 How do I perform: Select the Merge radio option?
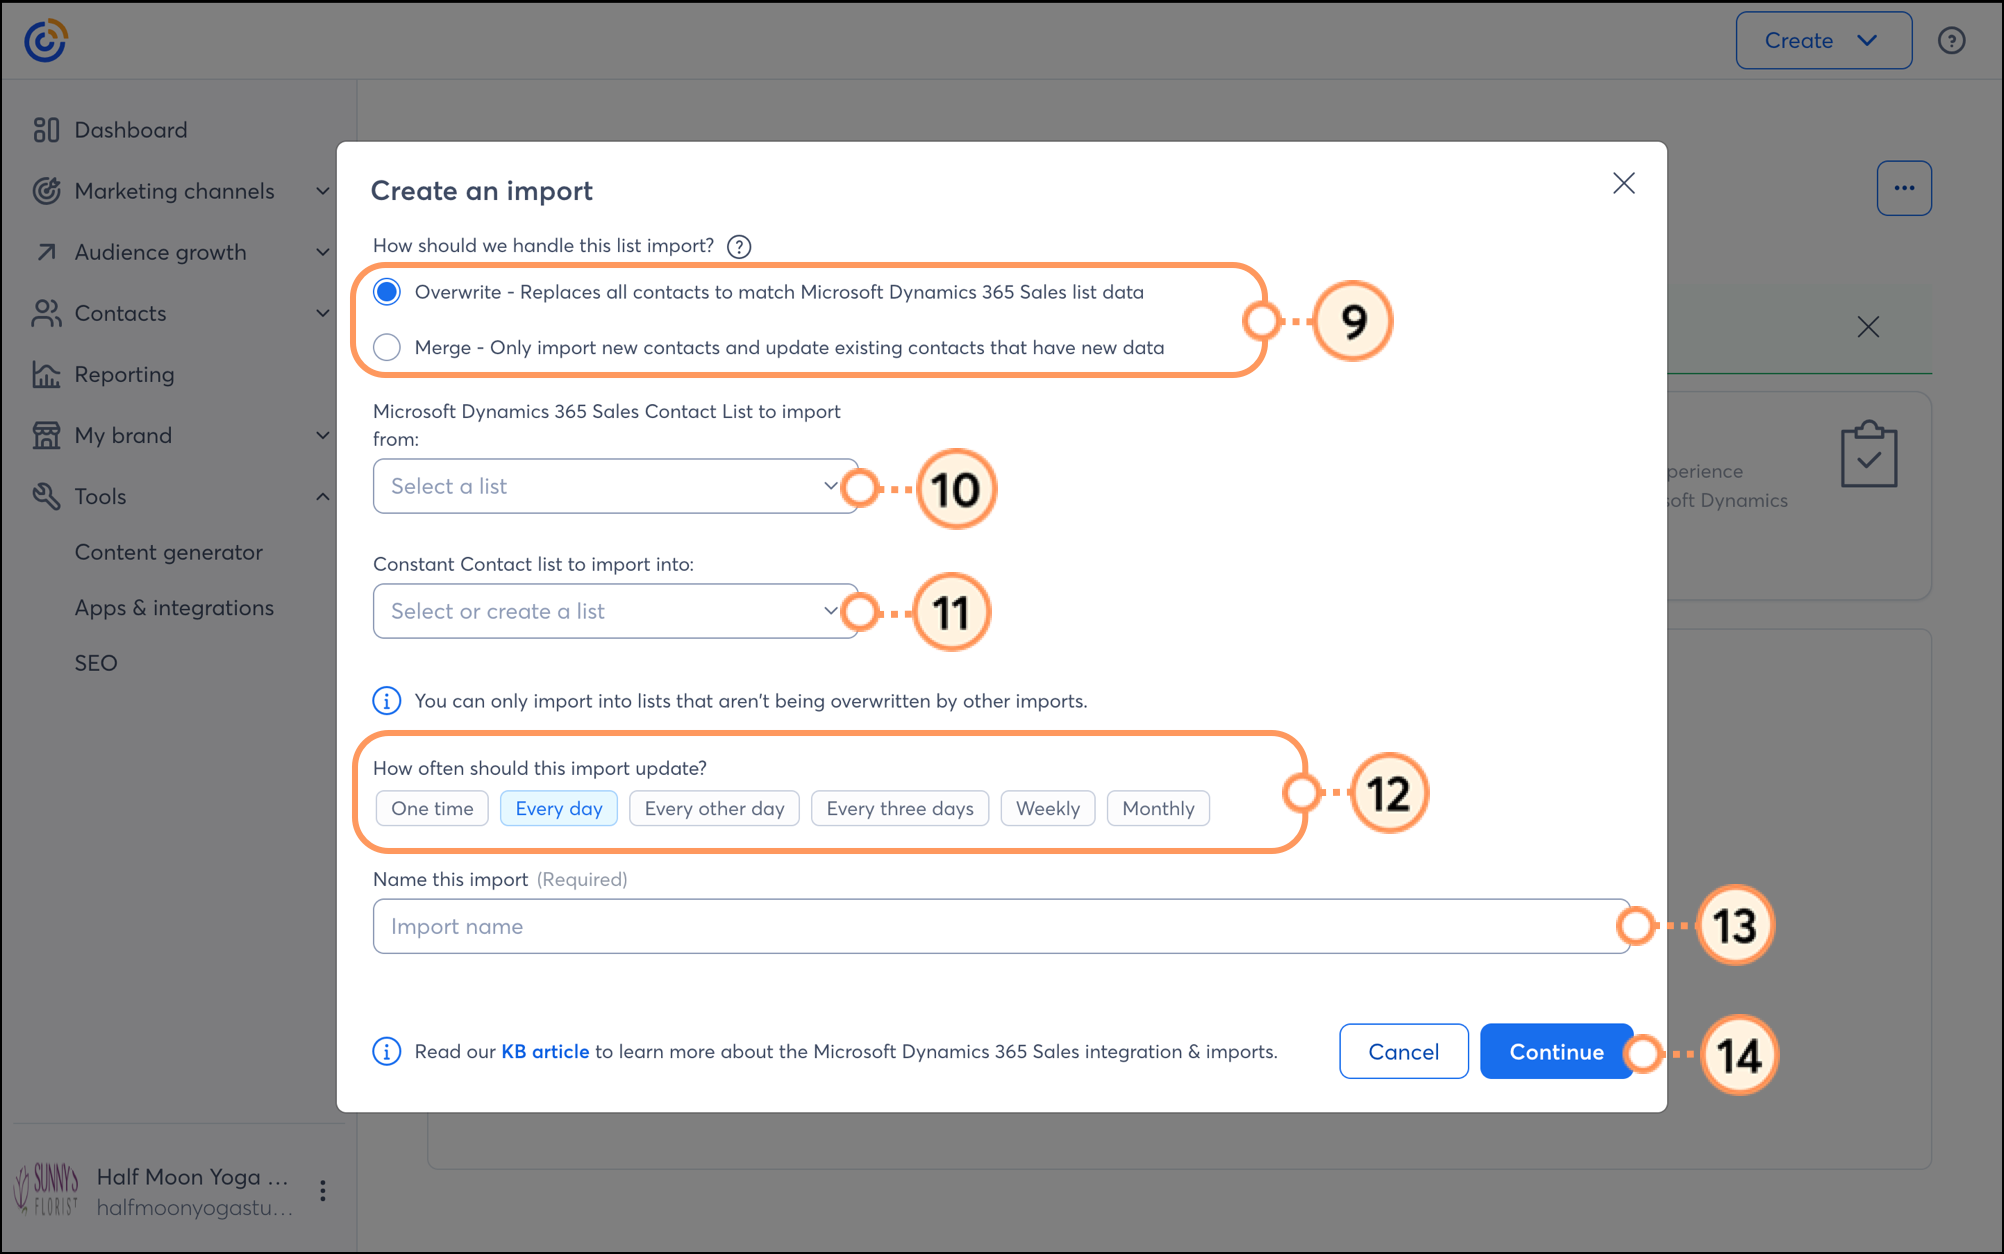387,347
